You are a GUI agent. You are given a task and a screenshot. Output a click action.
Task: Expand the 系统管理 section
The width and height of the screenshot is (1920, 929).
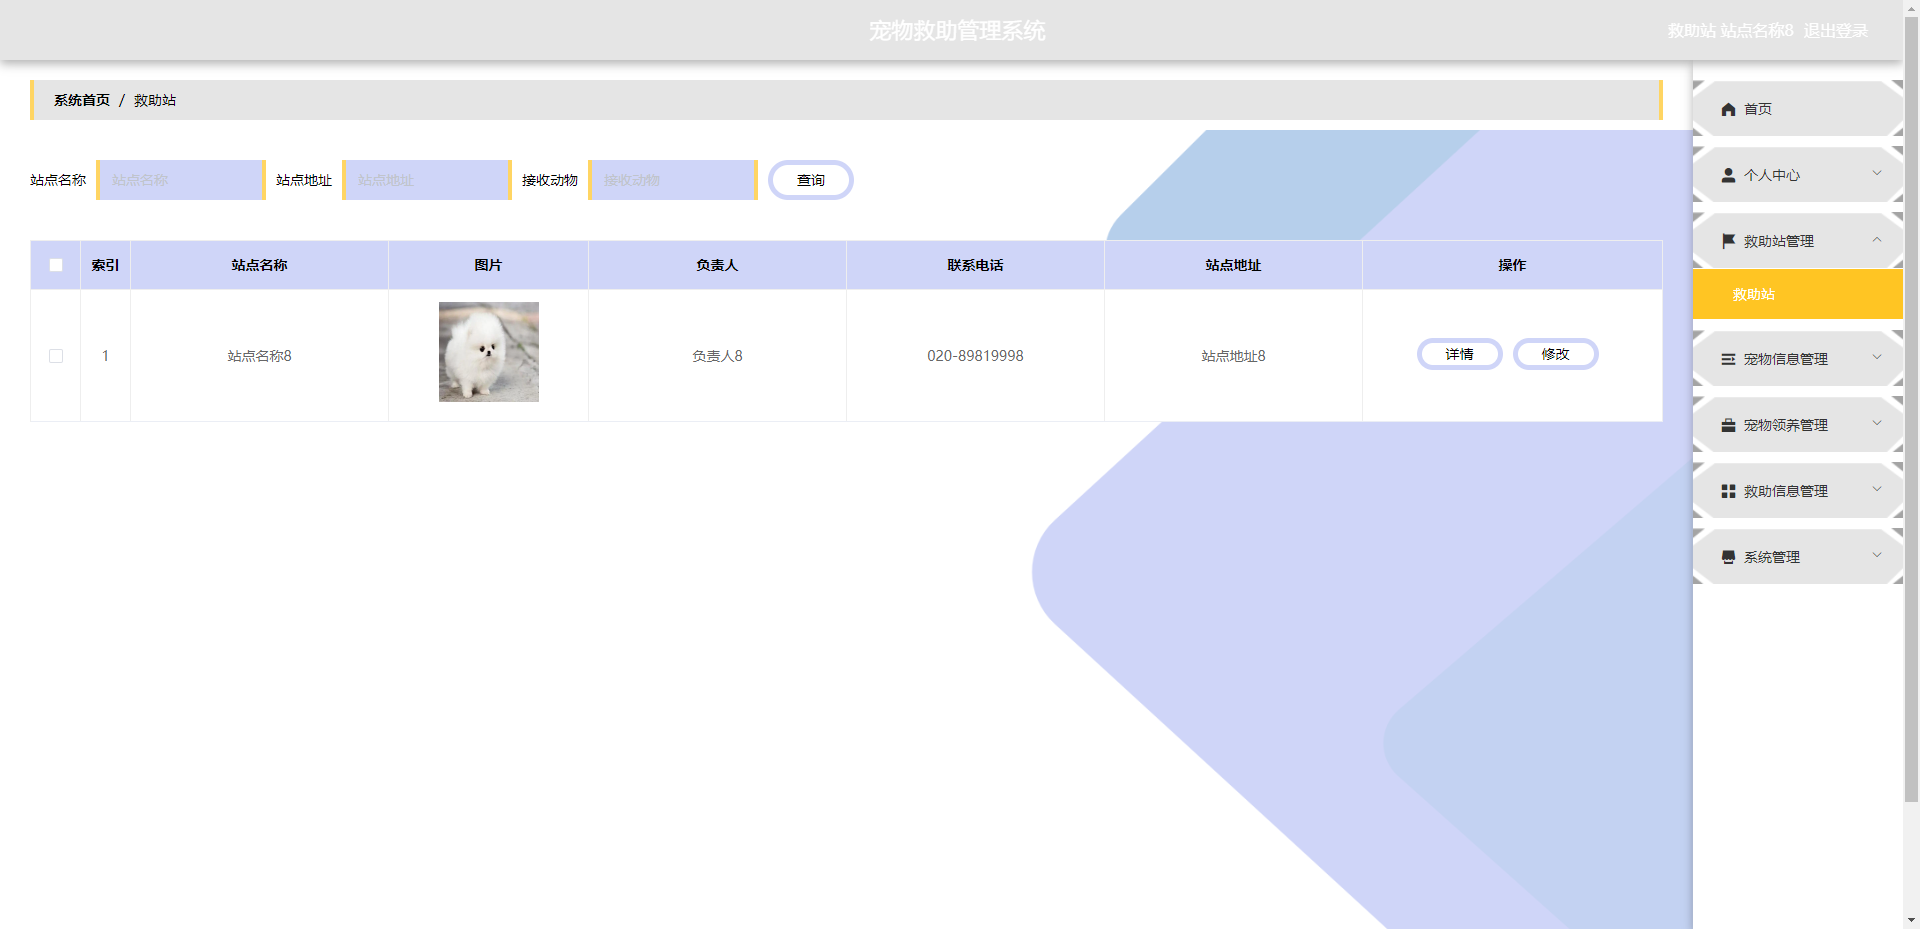[x=1877, y=557]
